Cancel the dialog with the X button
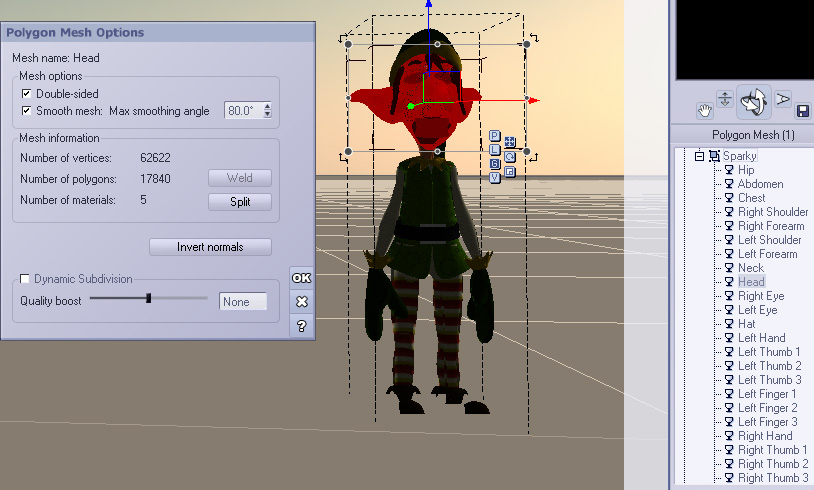The height and width of the screenshot is (490, 814). point(302,302)
